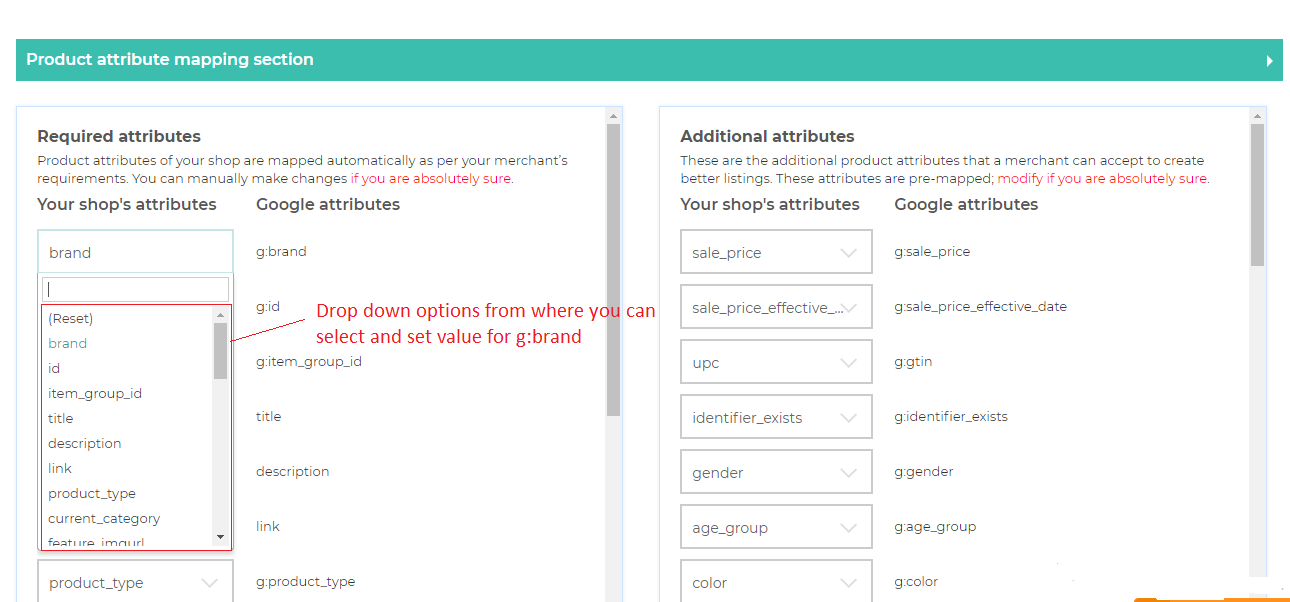
Task: Click the g:brand Google attribute text
Action: pos(281,251)
